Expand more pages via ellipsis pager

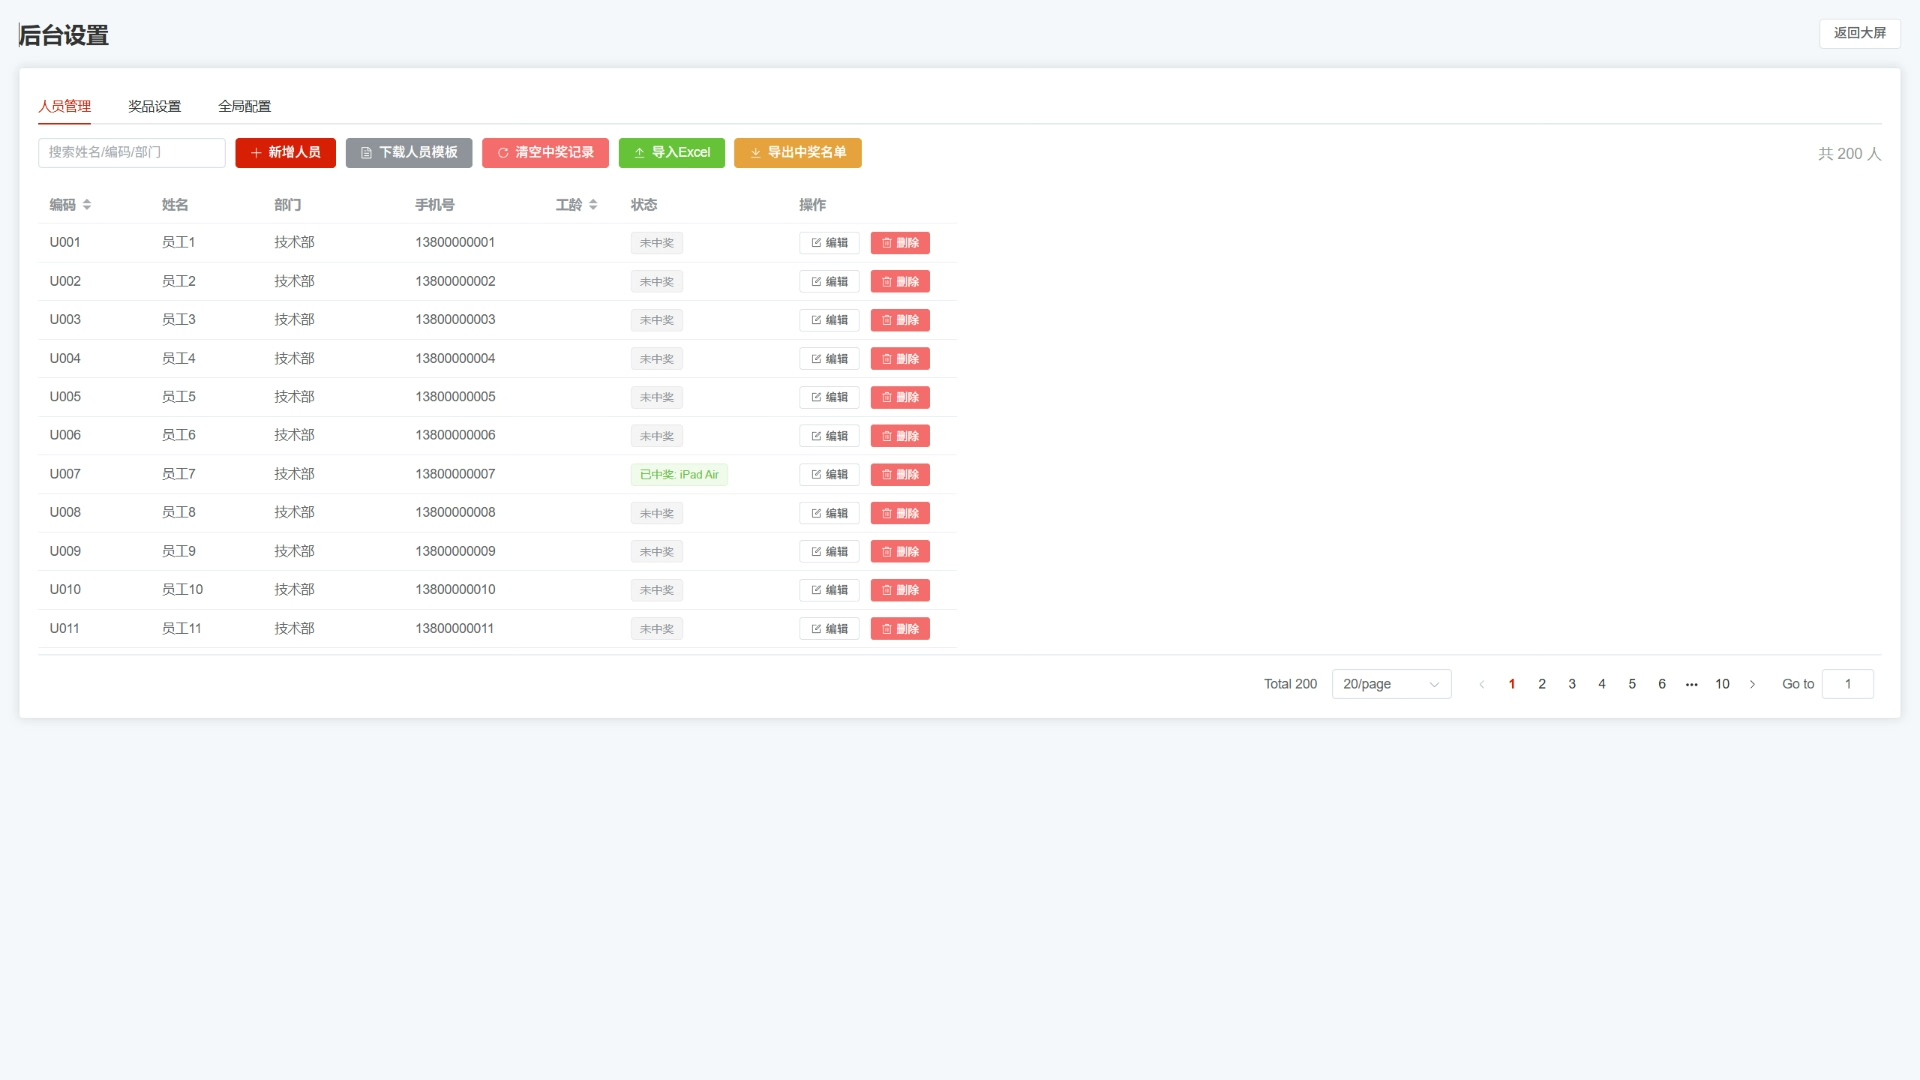coord(1691,684)
